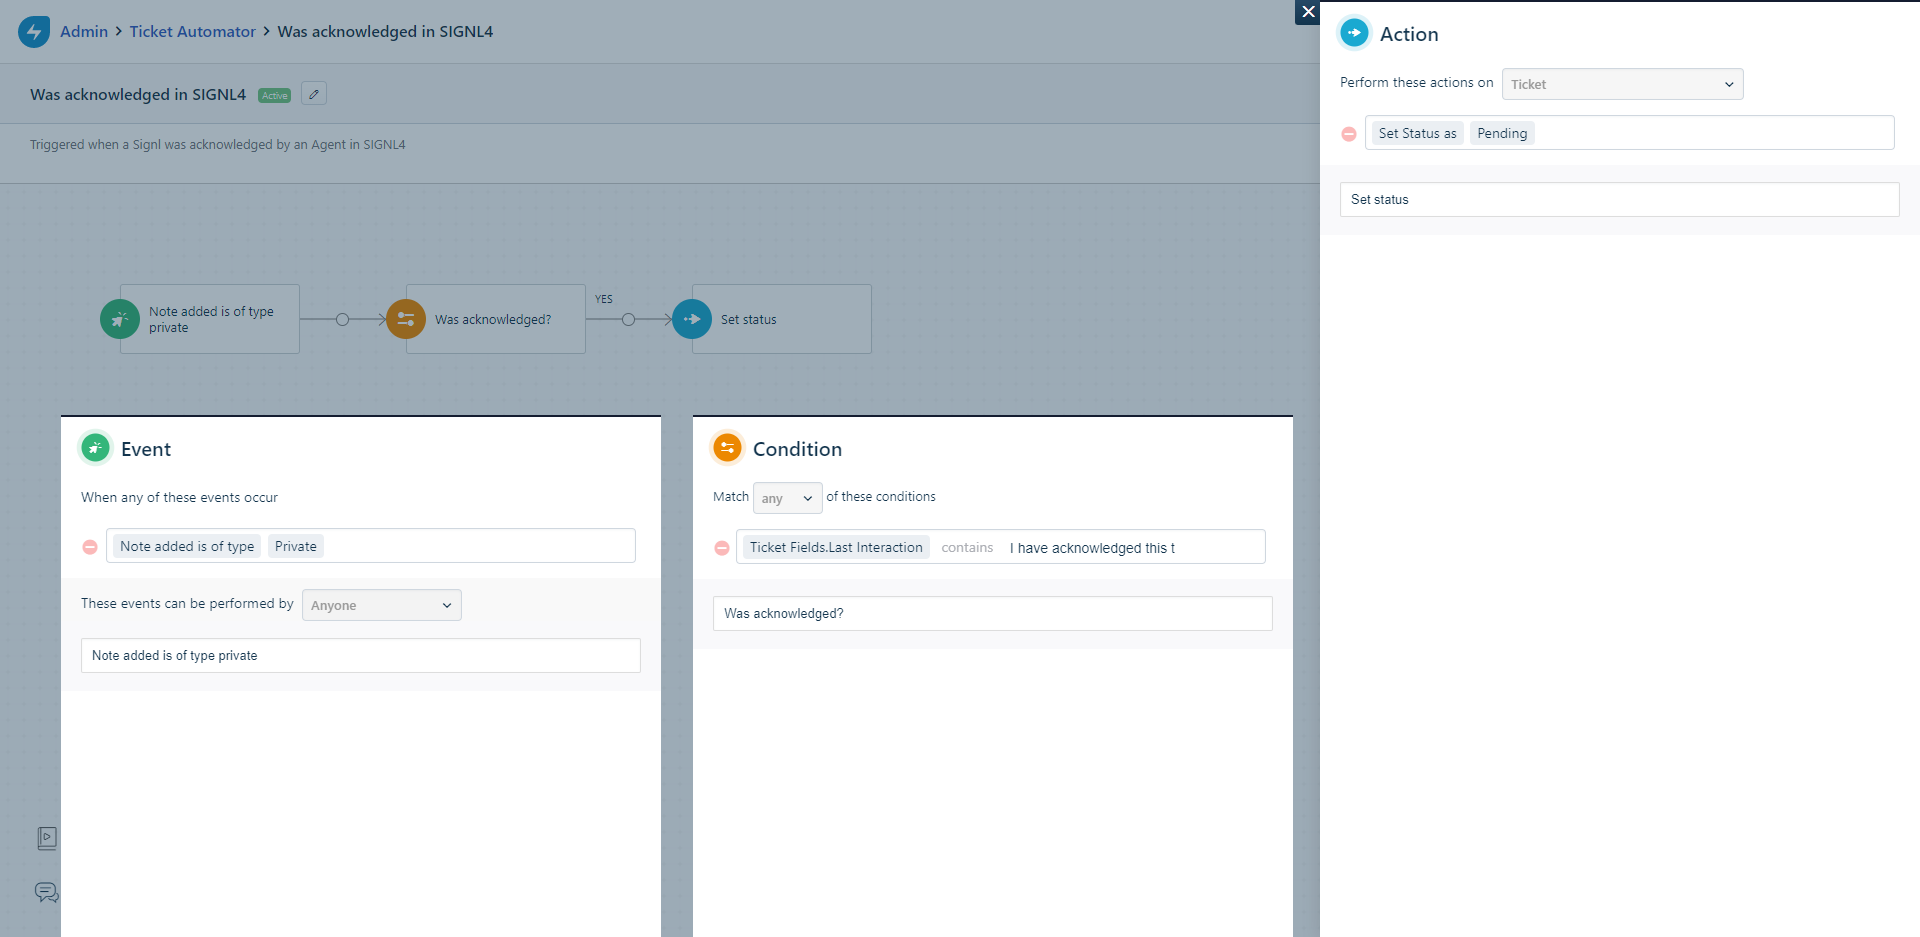
Task: Click the pencil edit icon beside the workflow title
Action: tap(314, 94)
